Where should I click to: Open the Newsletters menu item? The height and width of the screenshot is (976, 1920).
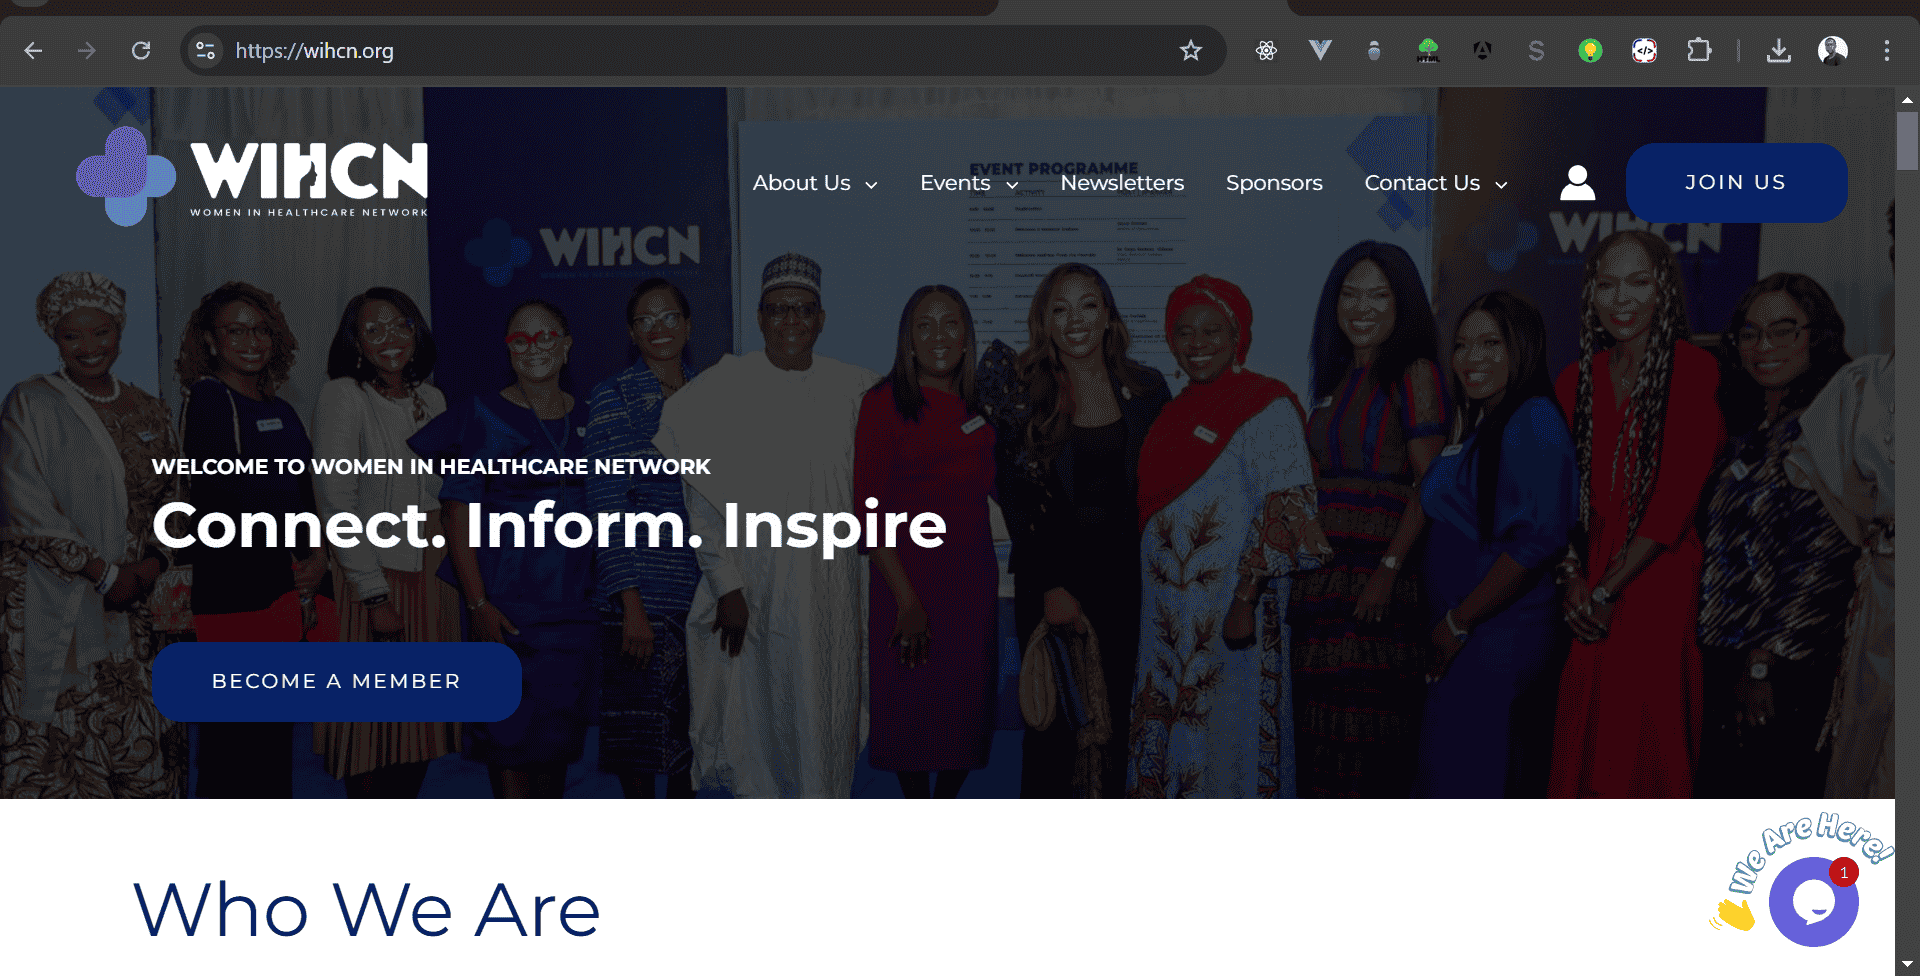[x=1122, y=183]
